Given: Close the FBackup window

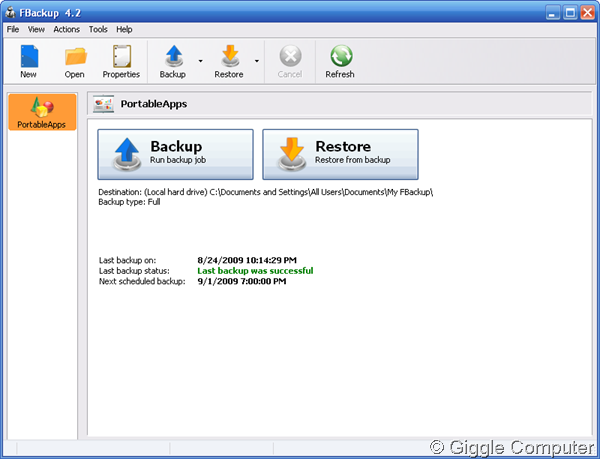Looking at the screenshot, I should (587, 13).
